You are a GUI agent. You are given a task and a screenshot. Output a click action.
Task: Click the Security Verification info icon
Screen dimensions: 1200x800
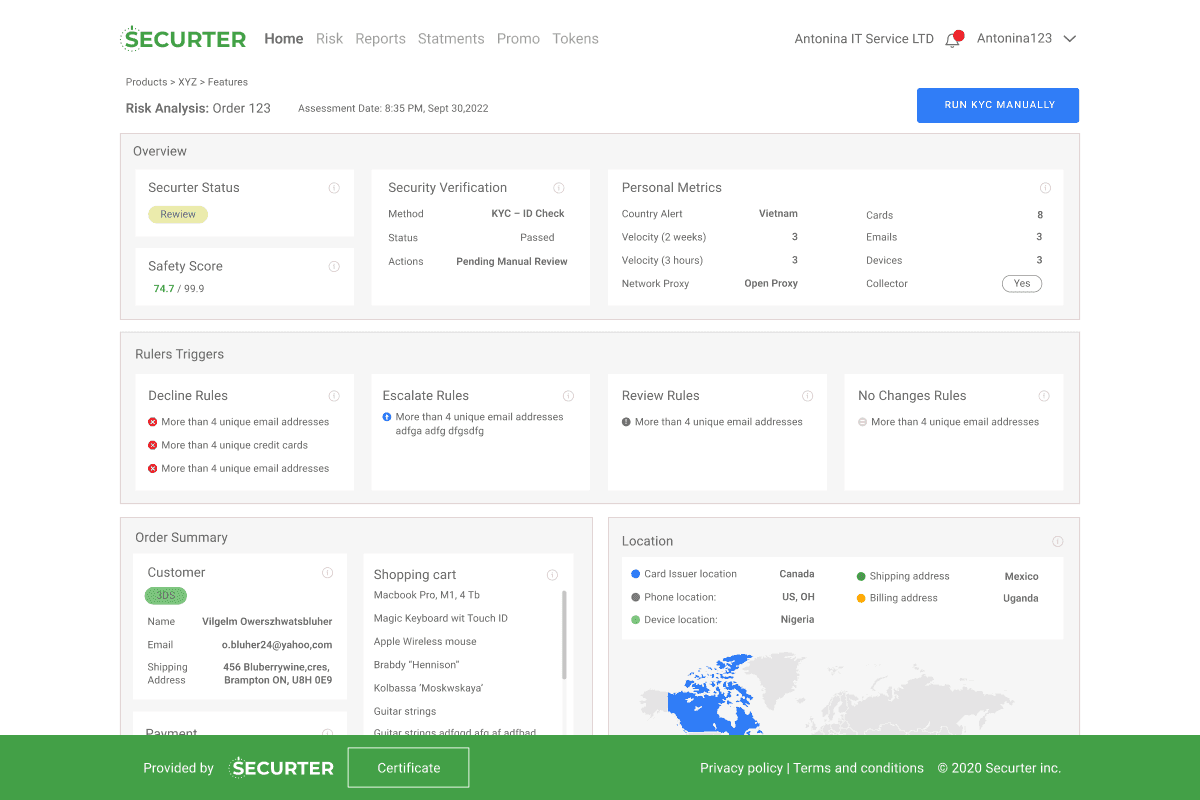click(x=559, y=188)
